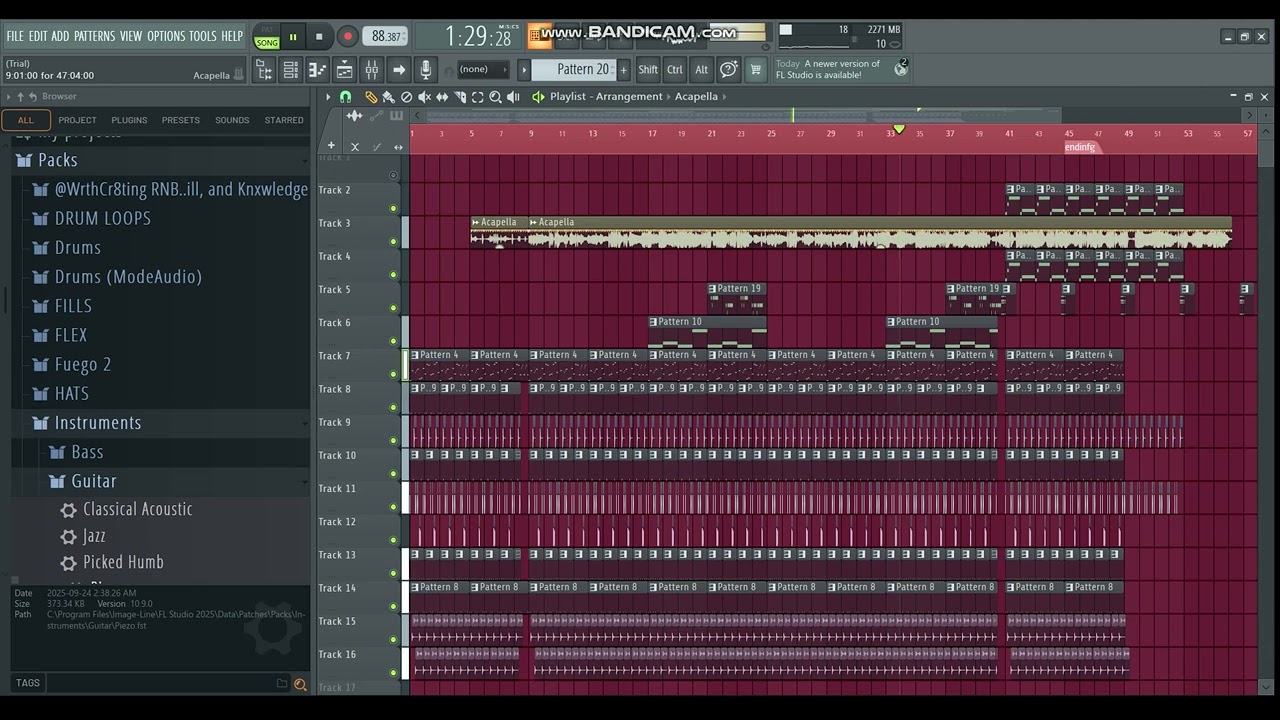The height and width of the screenshot is (720, 1280).
Task: Click the one-click audio recording microphone icon
Action: tap(426, 70)
